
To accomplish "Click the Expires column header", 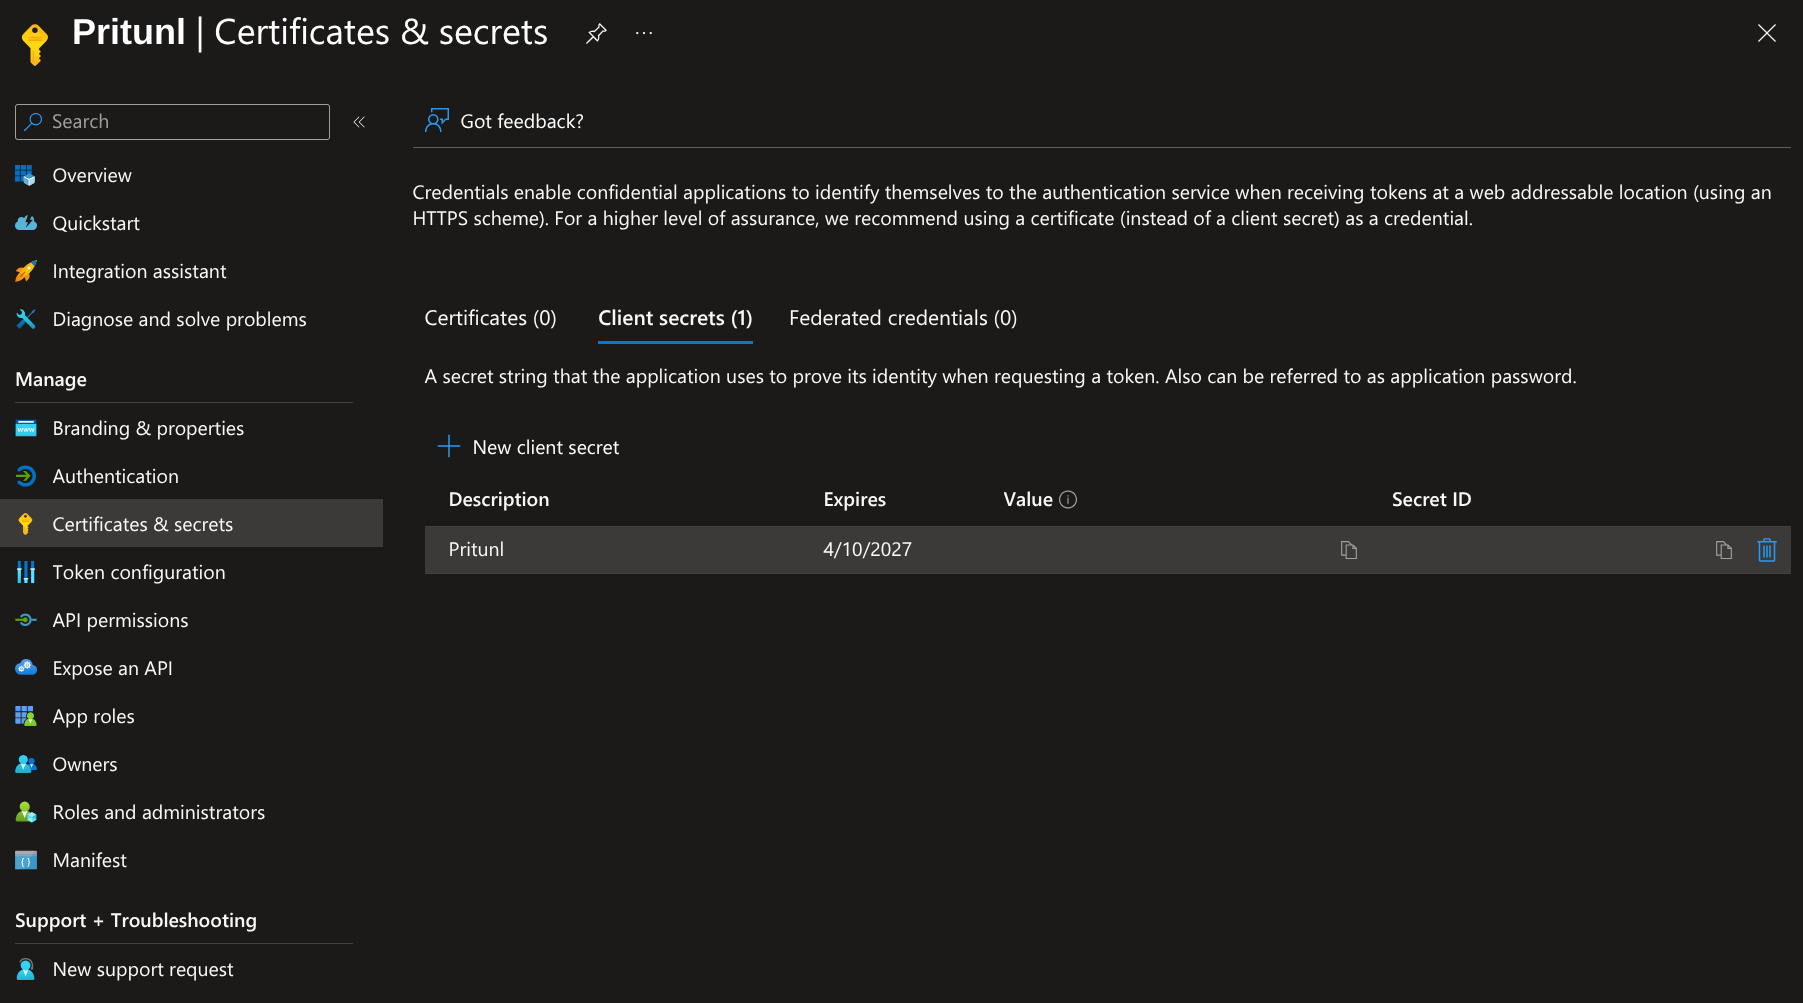I will (x=855, y=500).
